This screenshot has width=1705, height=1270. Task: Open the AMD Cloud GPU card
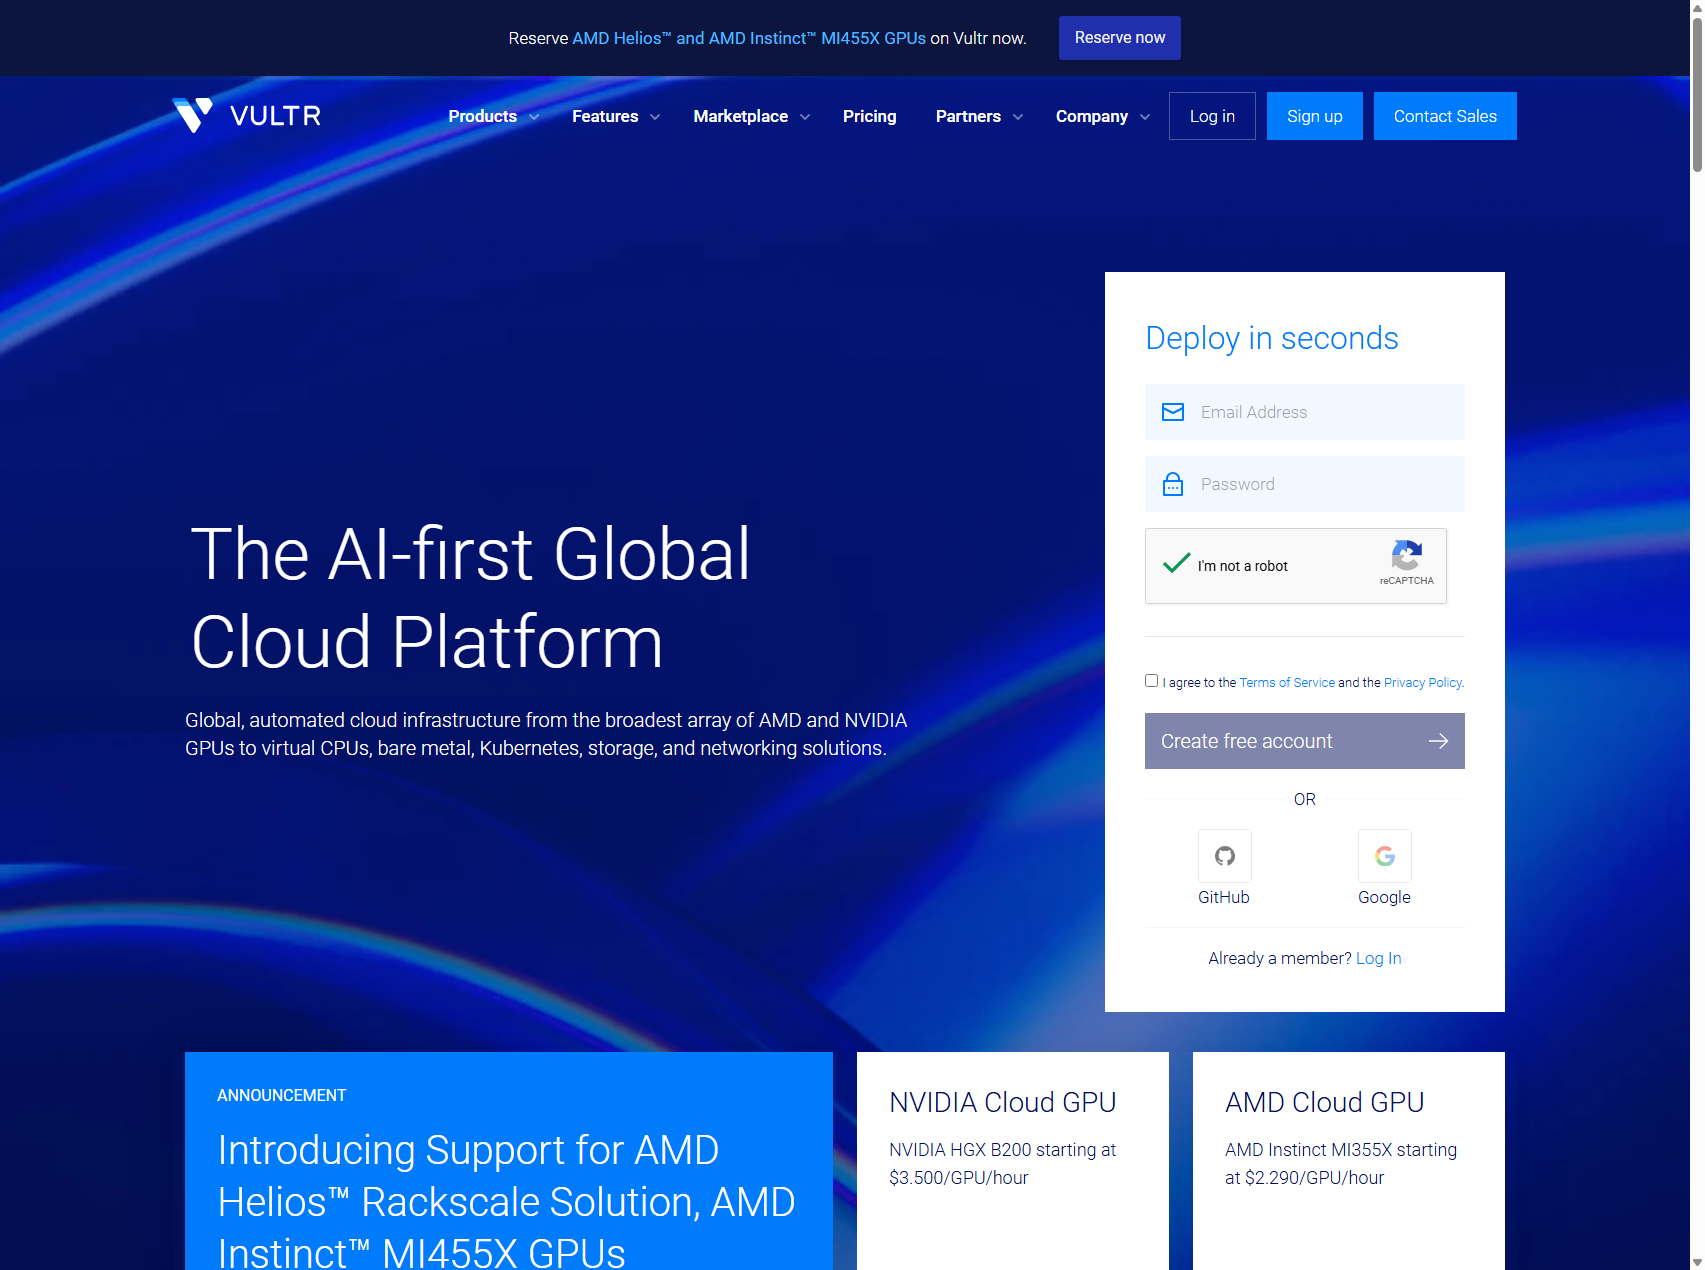[1349, 1161]
